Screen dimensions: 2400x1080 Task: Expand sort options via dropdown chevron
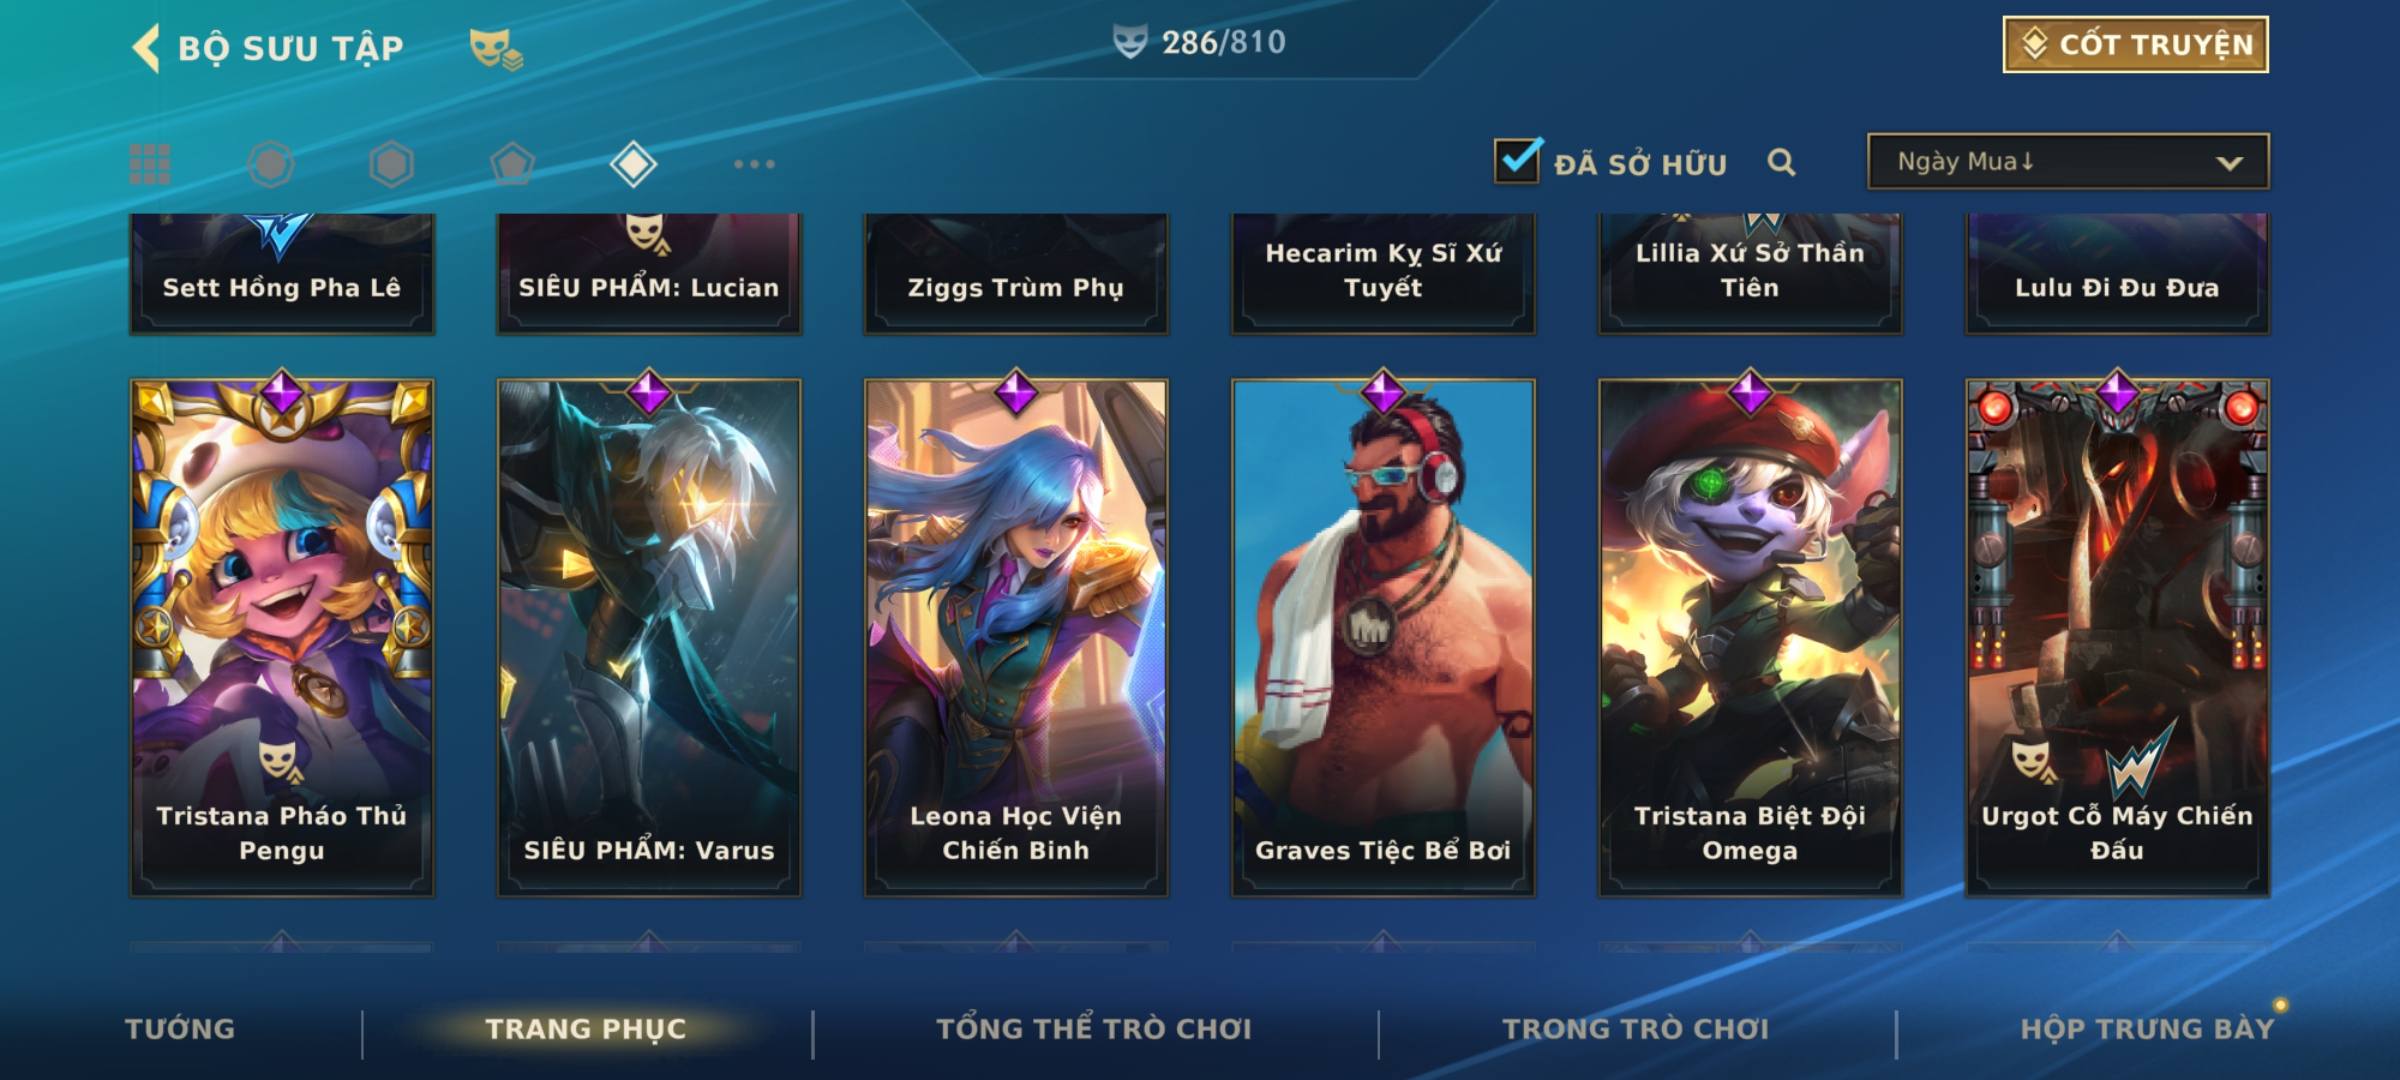click(2229, 163)
